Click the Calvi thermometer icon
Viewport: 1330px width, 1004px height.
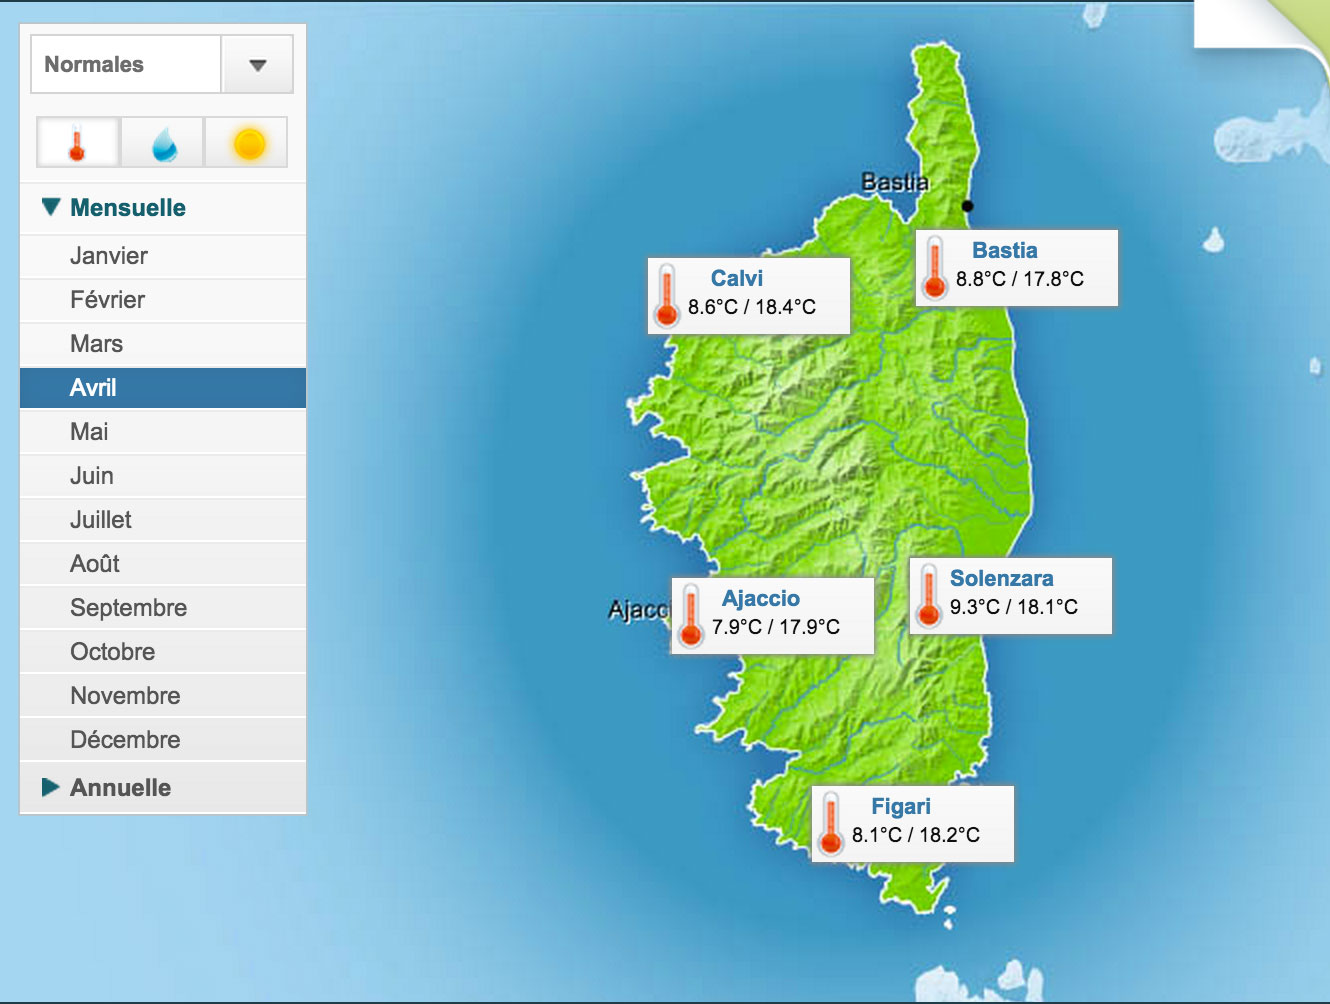tap(666, 296)
